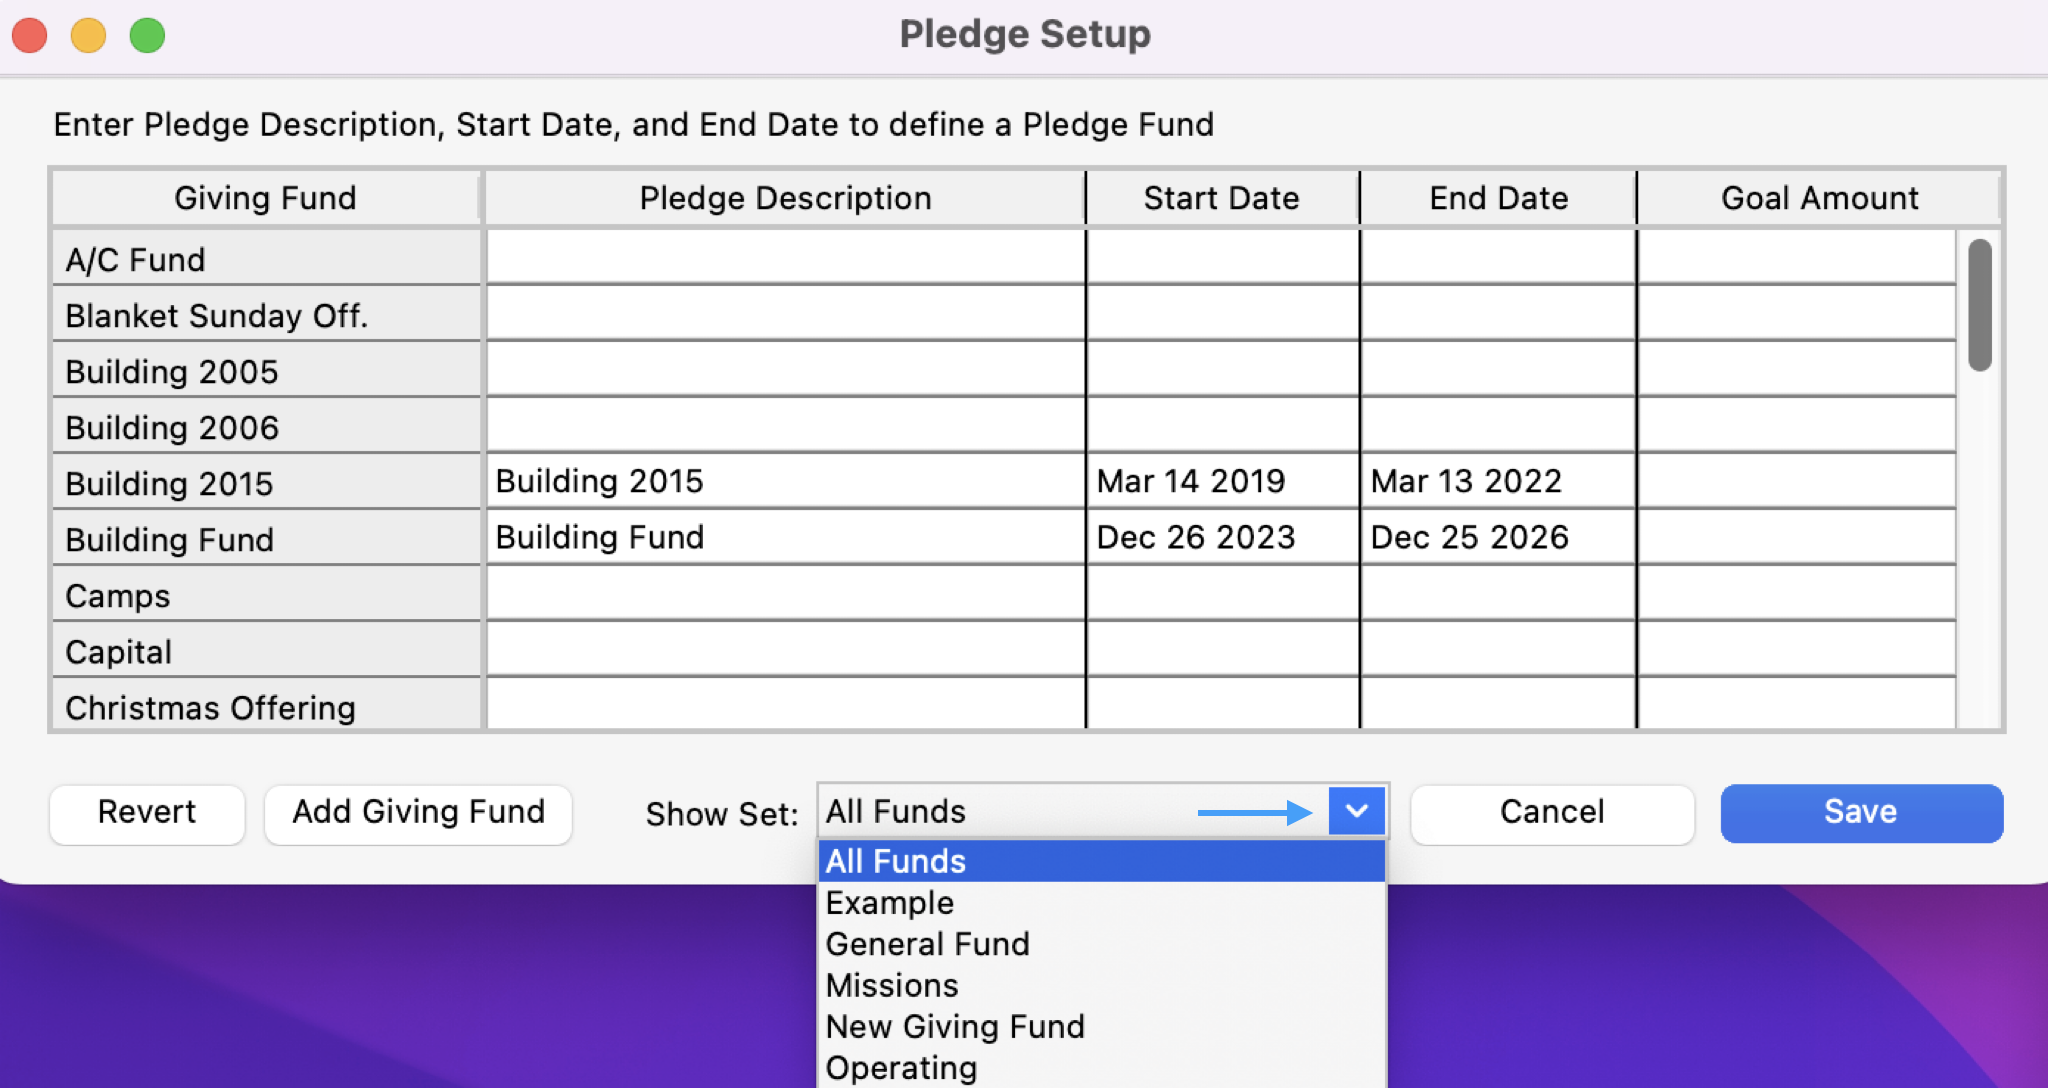
Task: Expand the Show Set dropdown chevron
Action: pos(1356,811)
